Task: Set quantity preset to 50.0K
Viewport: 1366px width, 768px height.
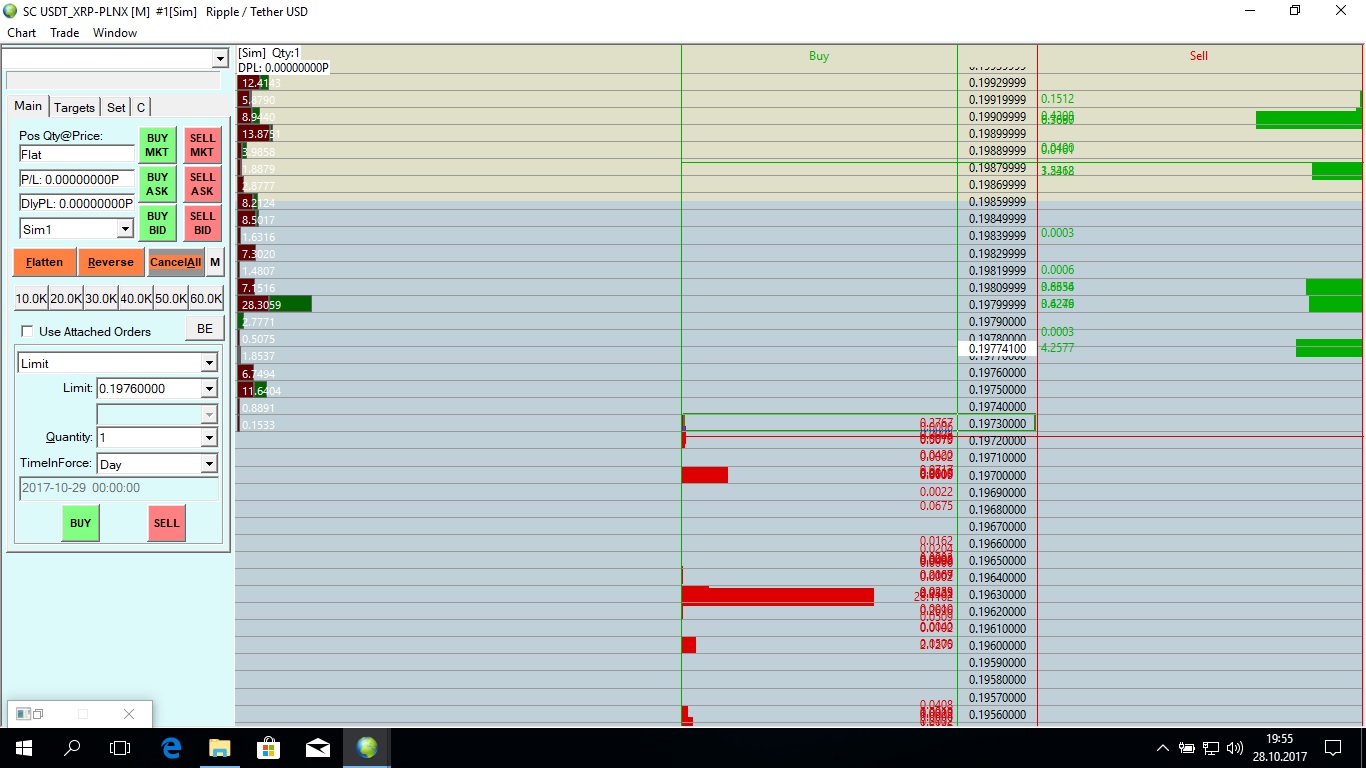Action: tap(171, 298)
